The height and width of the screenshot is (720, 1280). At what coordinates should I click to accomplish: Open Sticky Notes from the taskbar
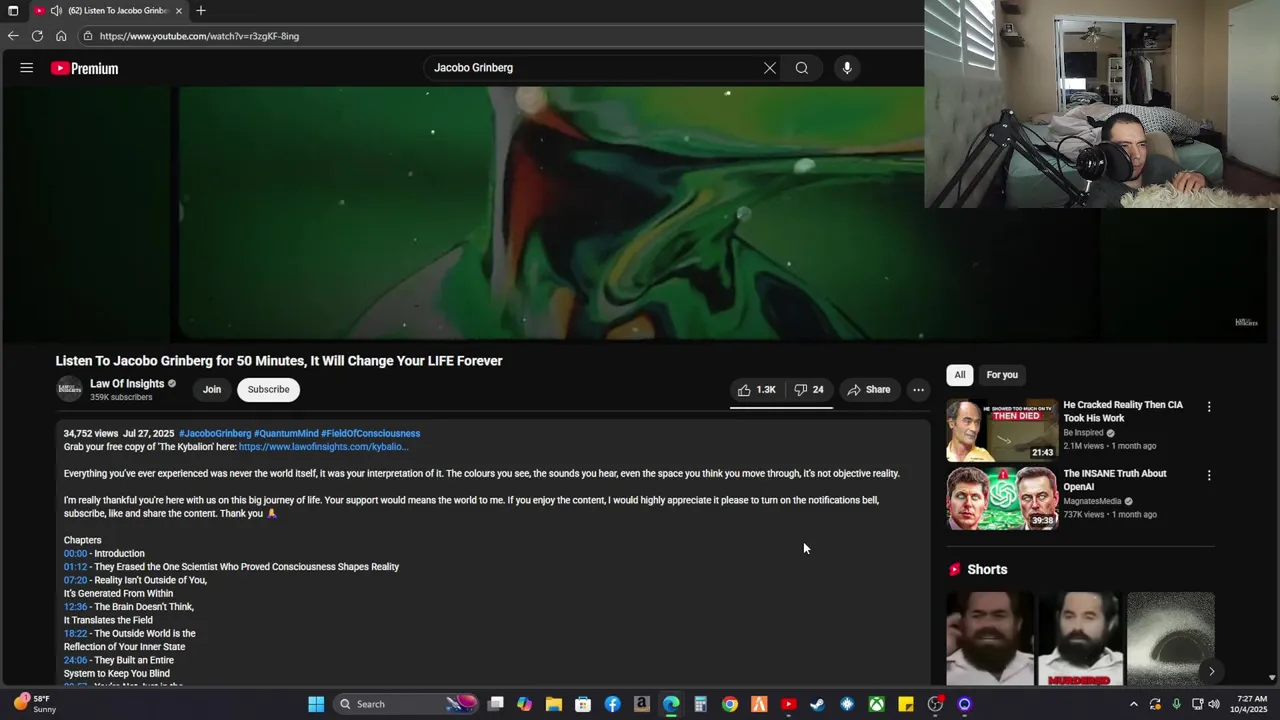tap(906, 704)
